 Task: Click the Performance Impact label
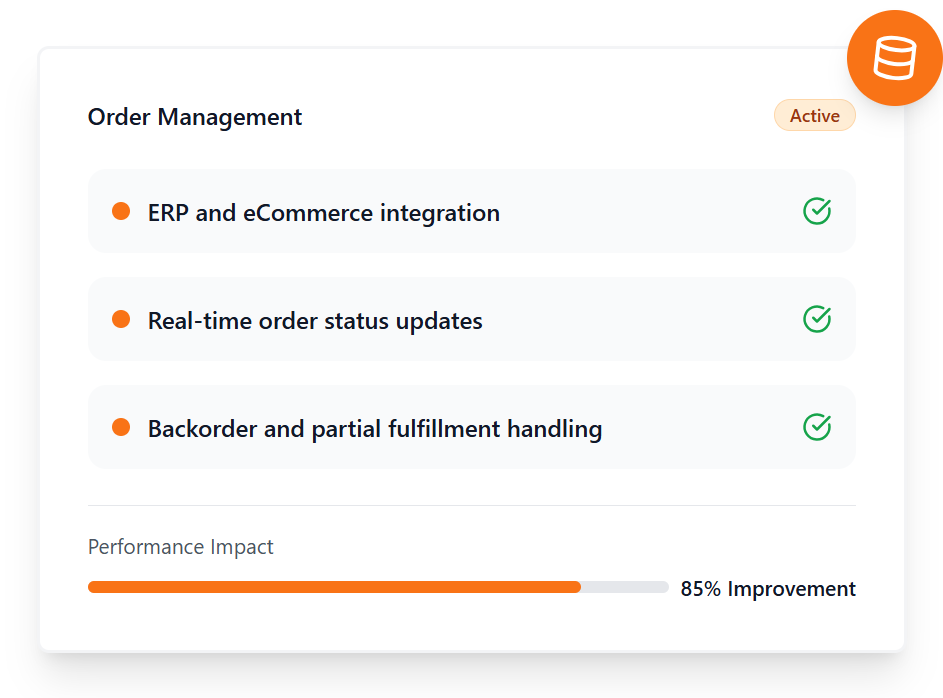pyautogui.click(x=181, y=547)
